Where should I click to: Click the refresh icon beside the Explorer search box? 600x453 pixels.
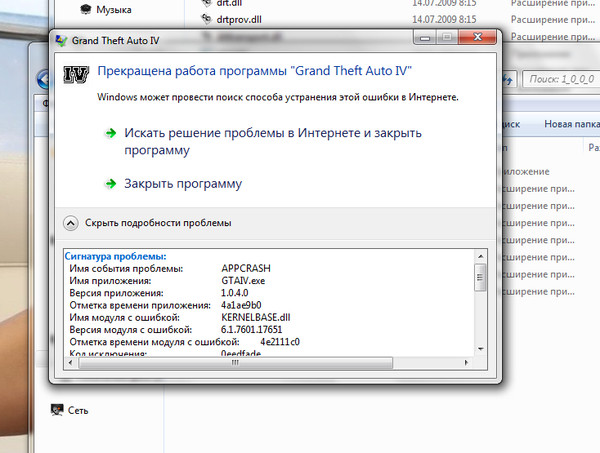508,80
